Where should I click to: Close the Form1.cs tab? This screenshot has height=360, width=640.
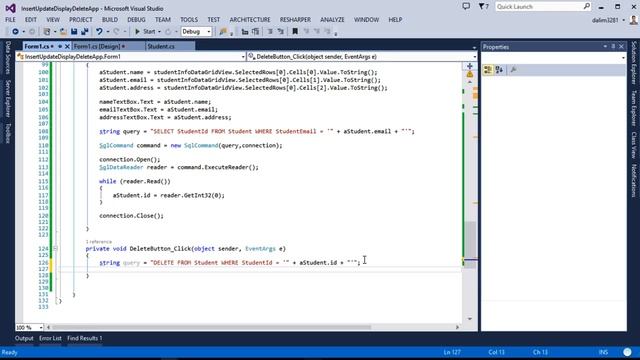click(x=67, y=47)
